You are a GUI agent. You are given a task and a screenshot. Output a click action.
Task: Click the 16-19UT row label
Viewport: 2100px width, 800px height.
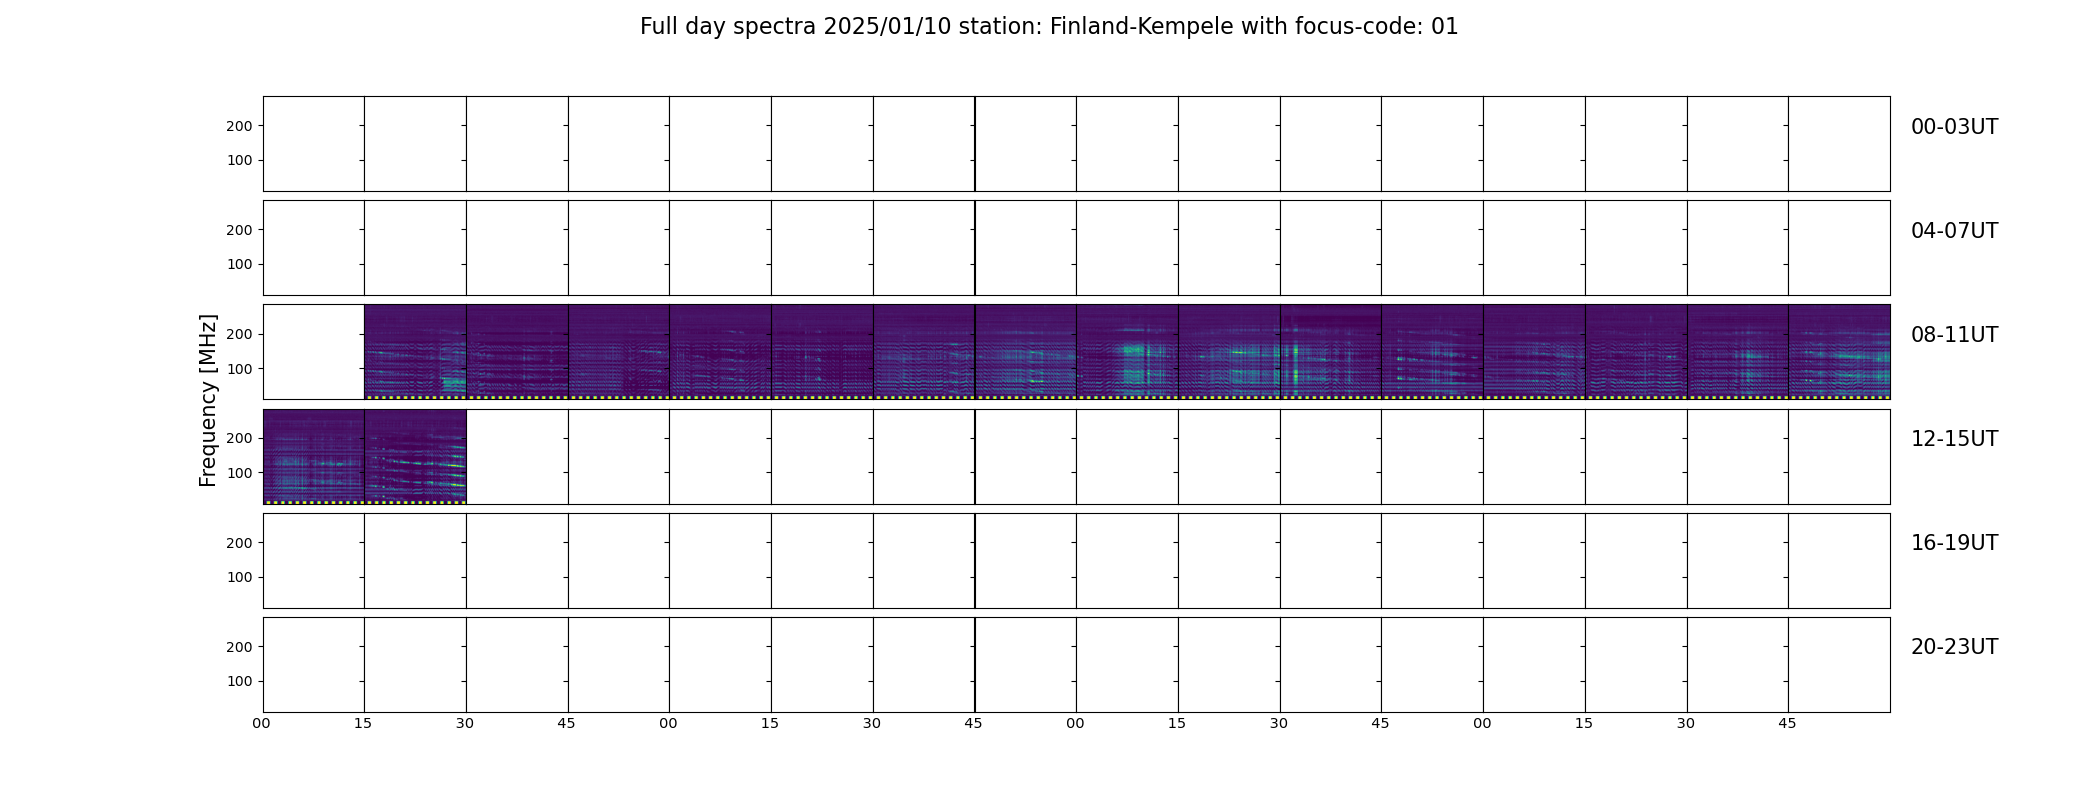(1954, 543)
